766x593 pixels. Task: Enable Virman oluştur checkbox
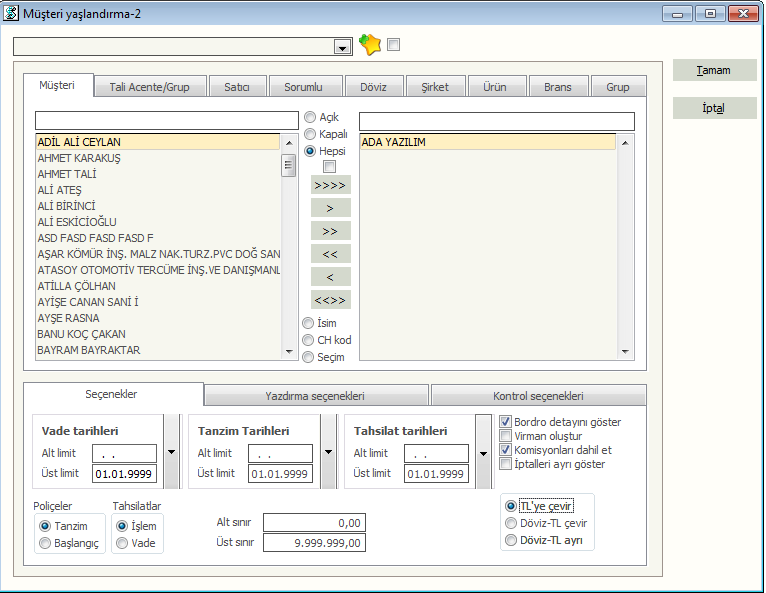[506, 436]
